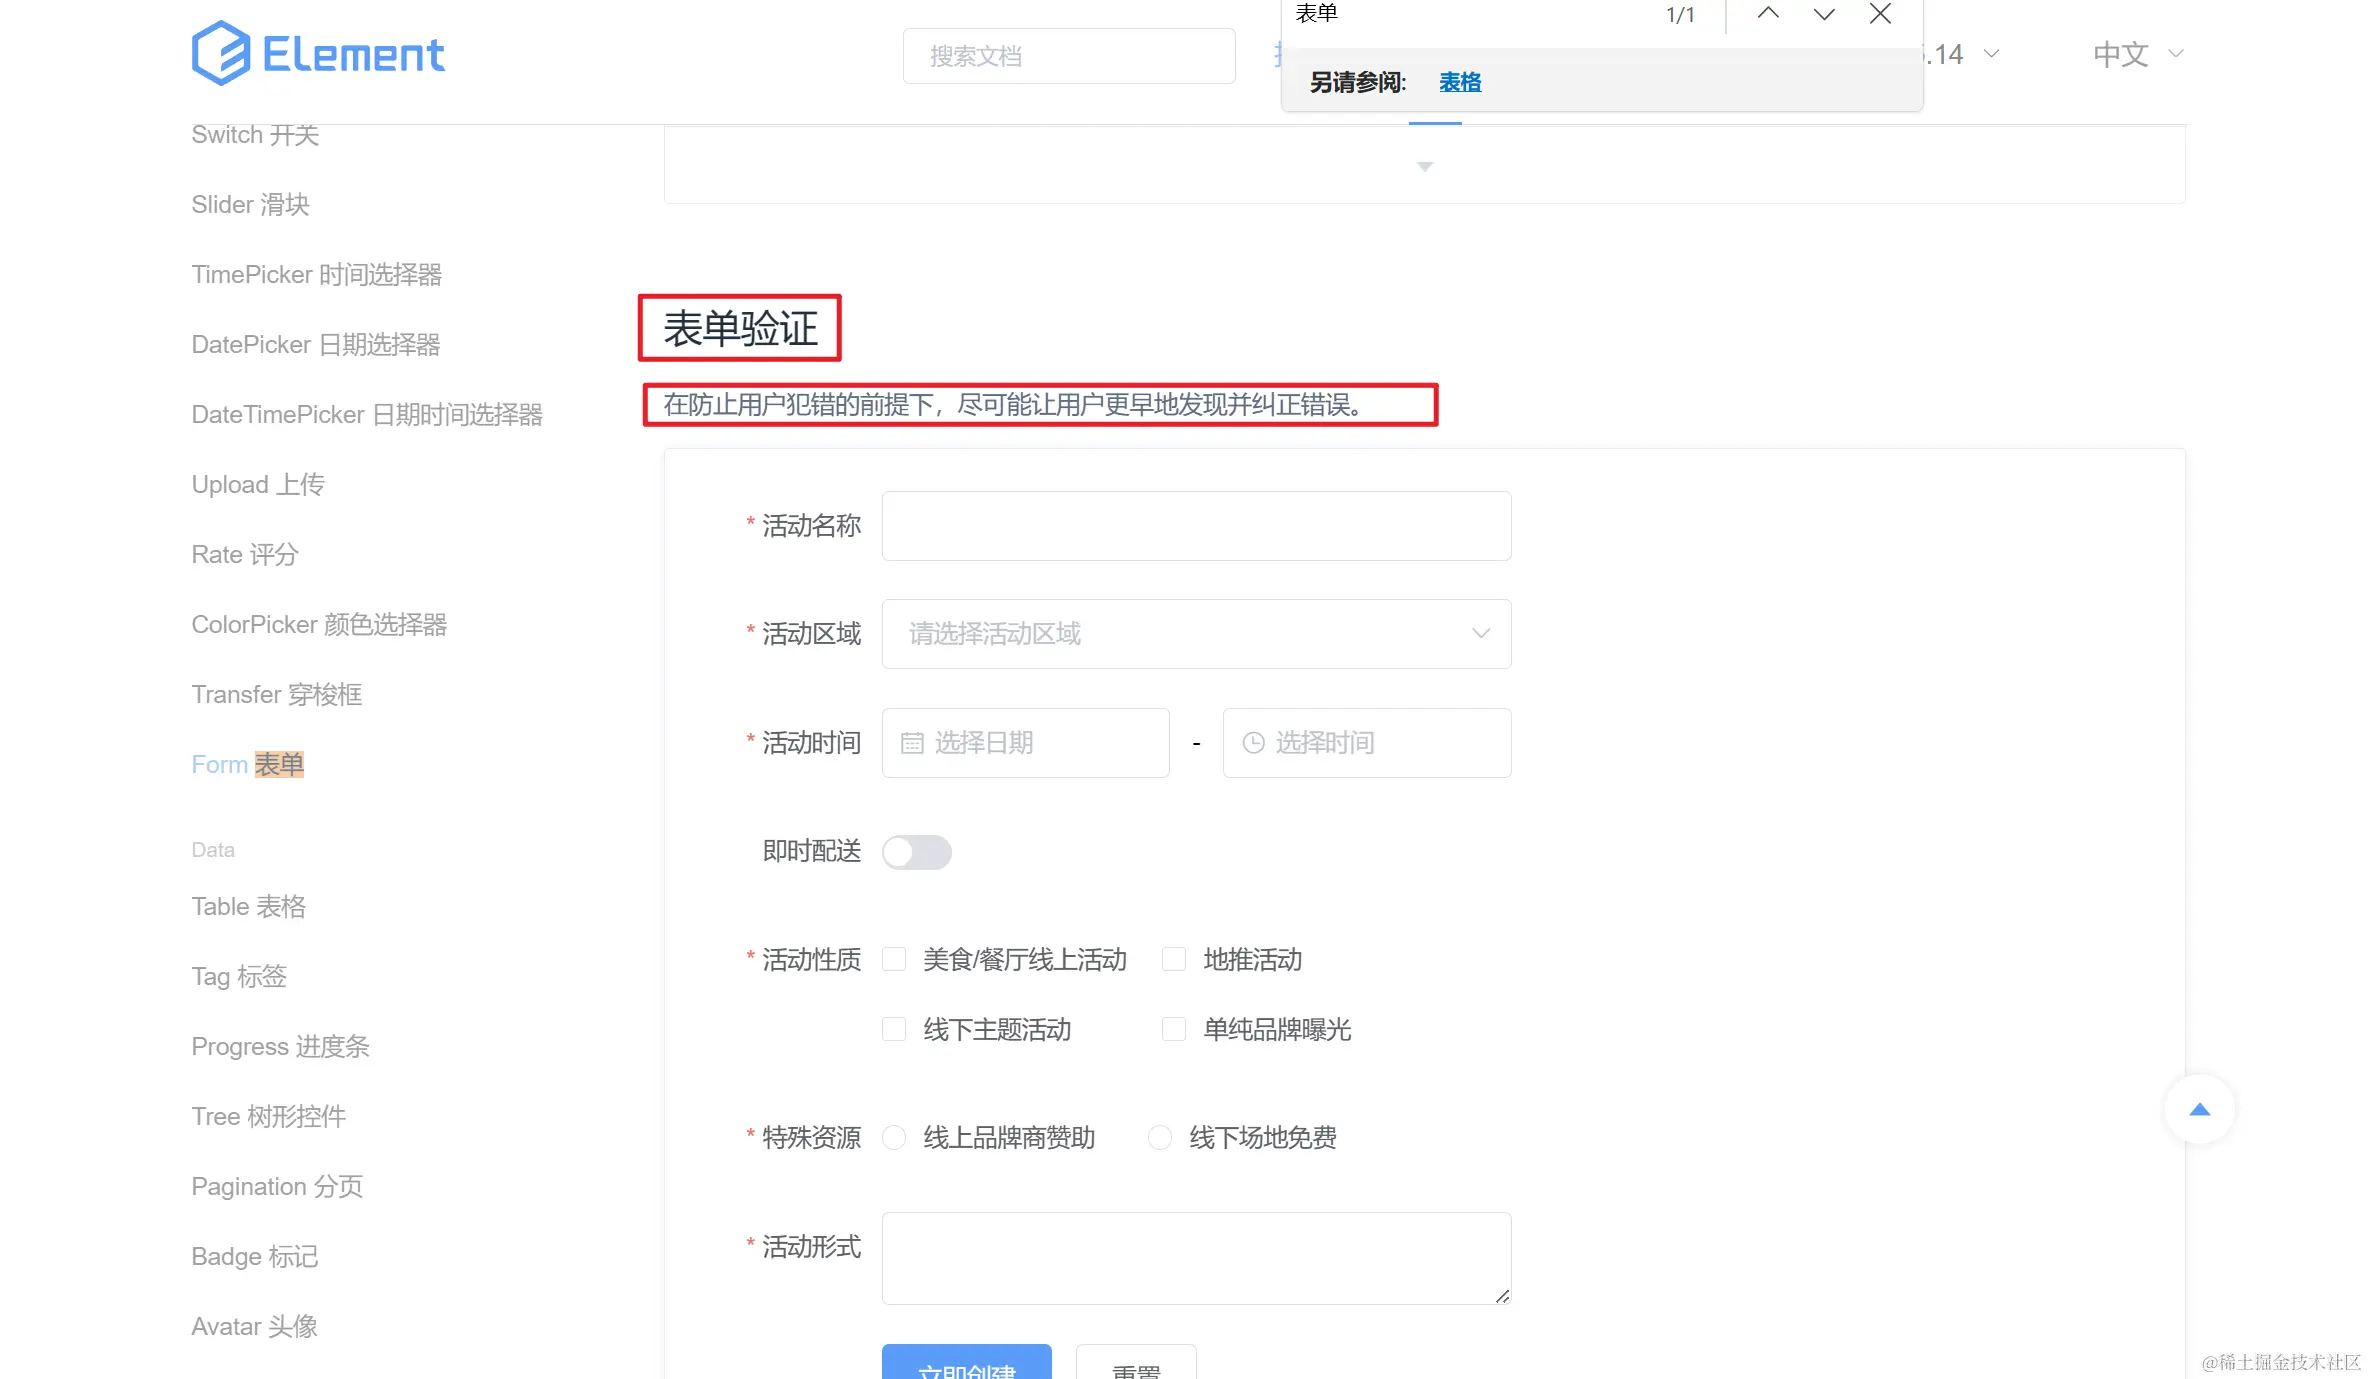2368x1379 pixels.
Task: Open the 请选择活动区域 dropdown
Action: click(x=1195, y=634)
